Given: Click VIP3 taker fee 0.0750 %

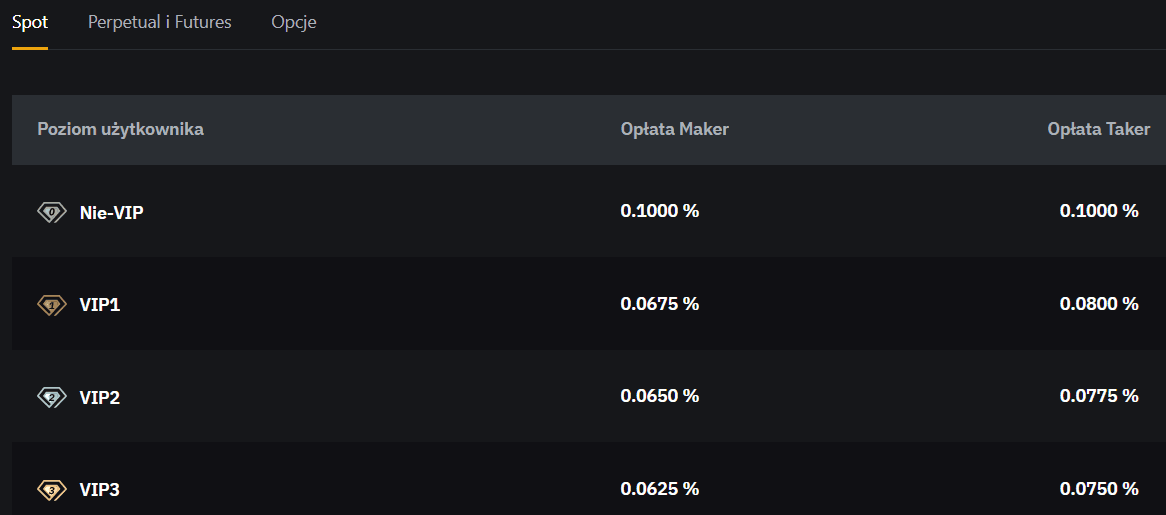Looking at the screenshot, I should (x=1099, y=489).
